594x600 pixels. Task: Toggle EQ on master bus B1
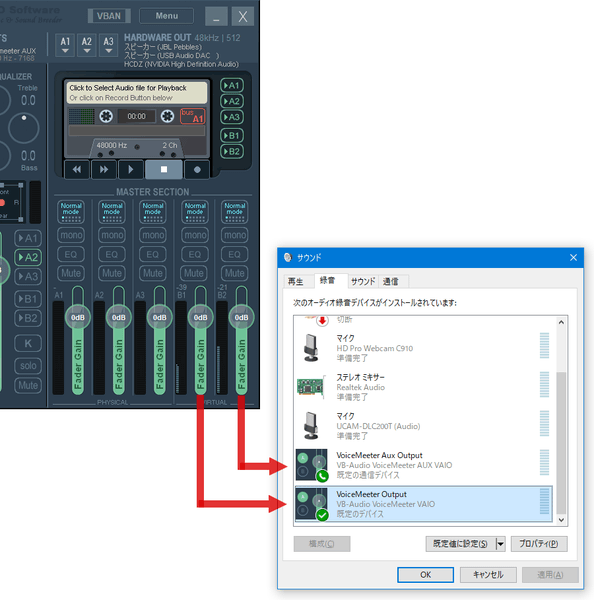pos(195,254)
